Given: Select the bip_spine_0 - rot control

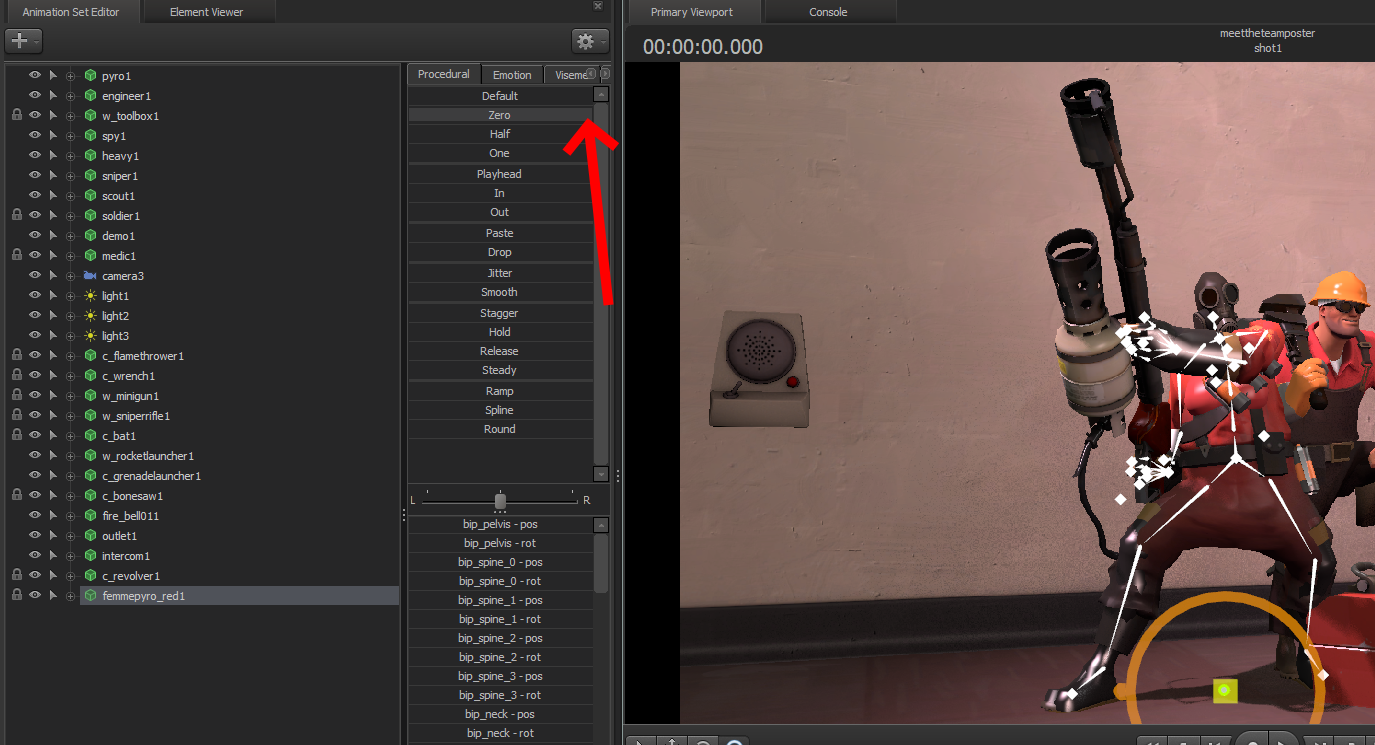Looking at the screenshot, I should coord(500,581).
